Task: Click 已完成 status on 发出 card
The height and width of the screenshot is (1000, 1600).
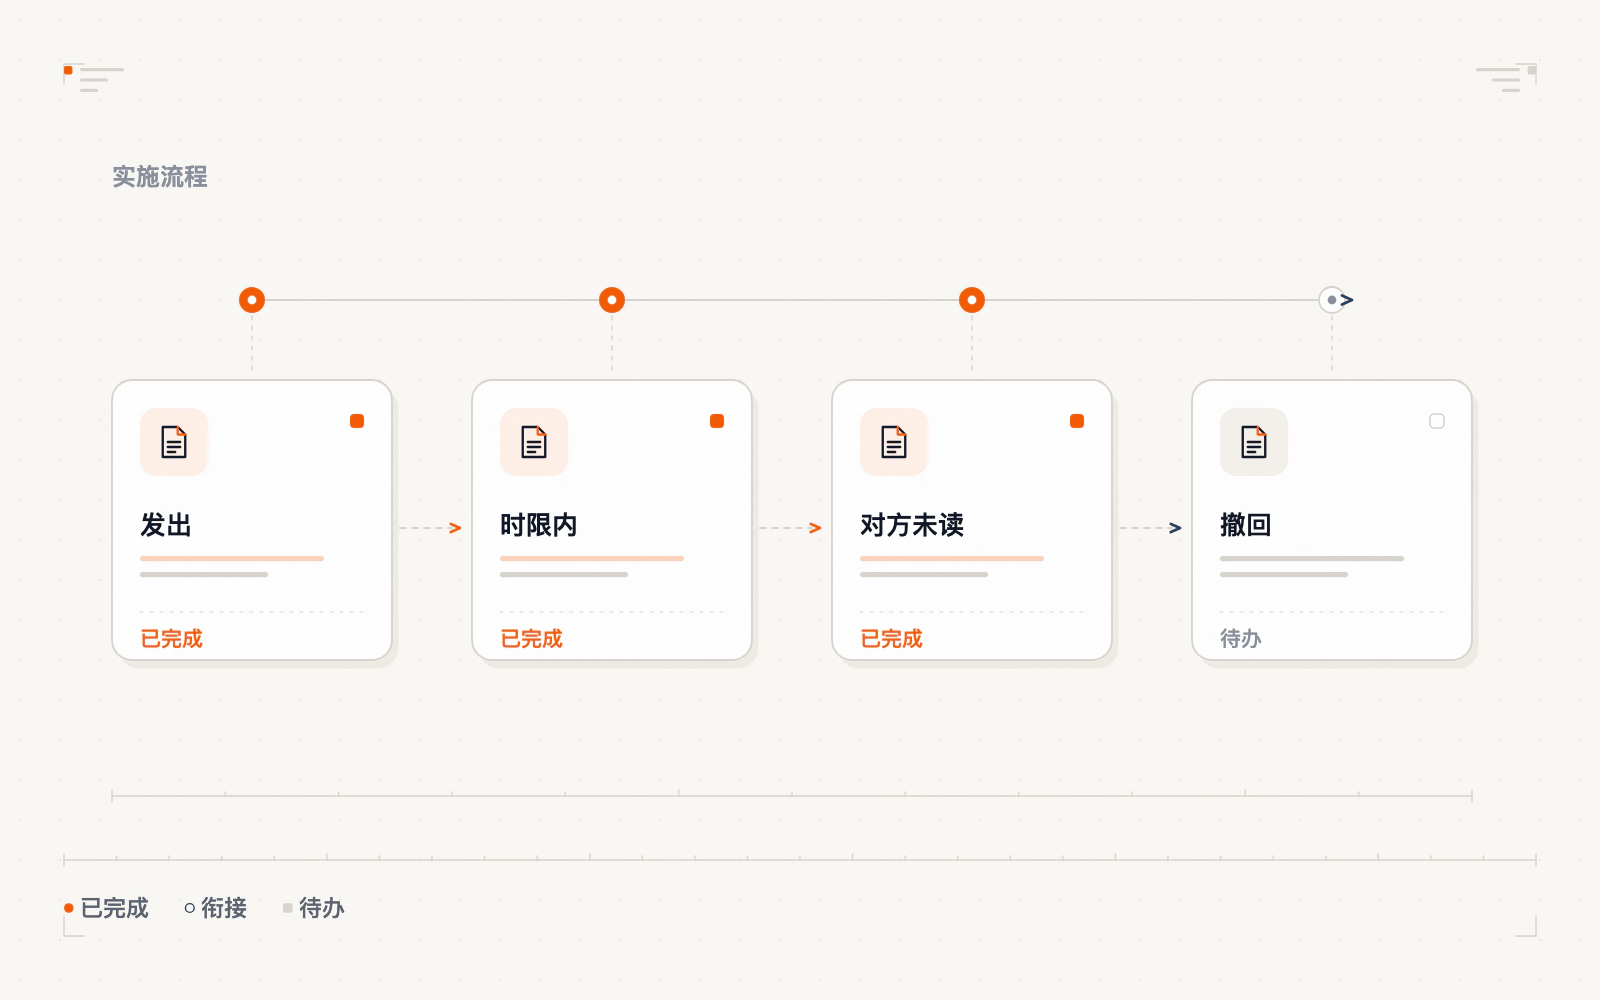Action: click(172, 639)
